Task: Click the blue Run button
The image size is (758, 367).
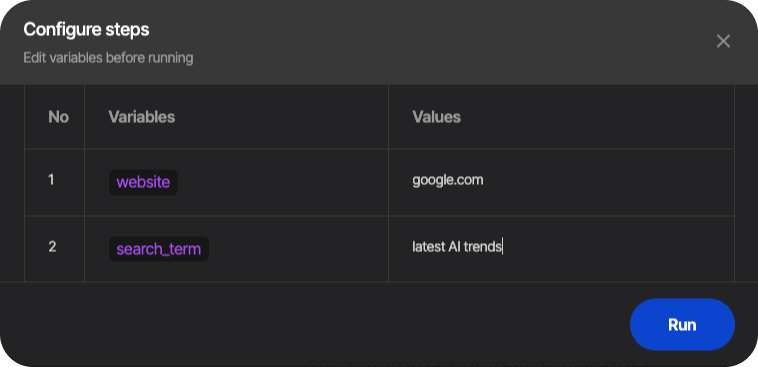Action: coord(682,324)
